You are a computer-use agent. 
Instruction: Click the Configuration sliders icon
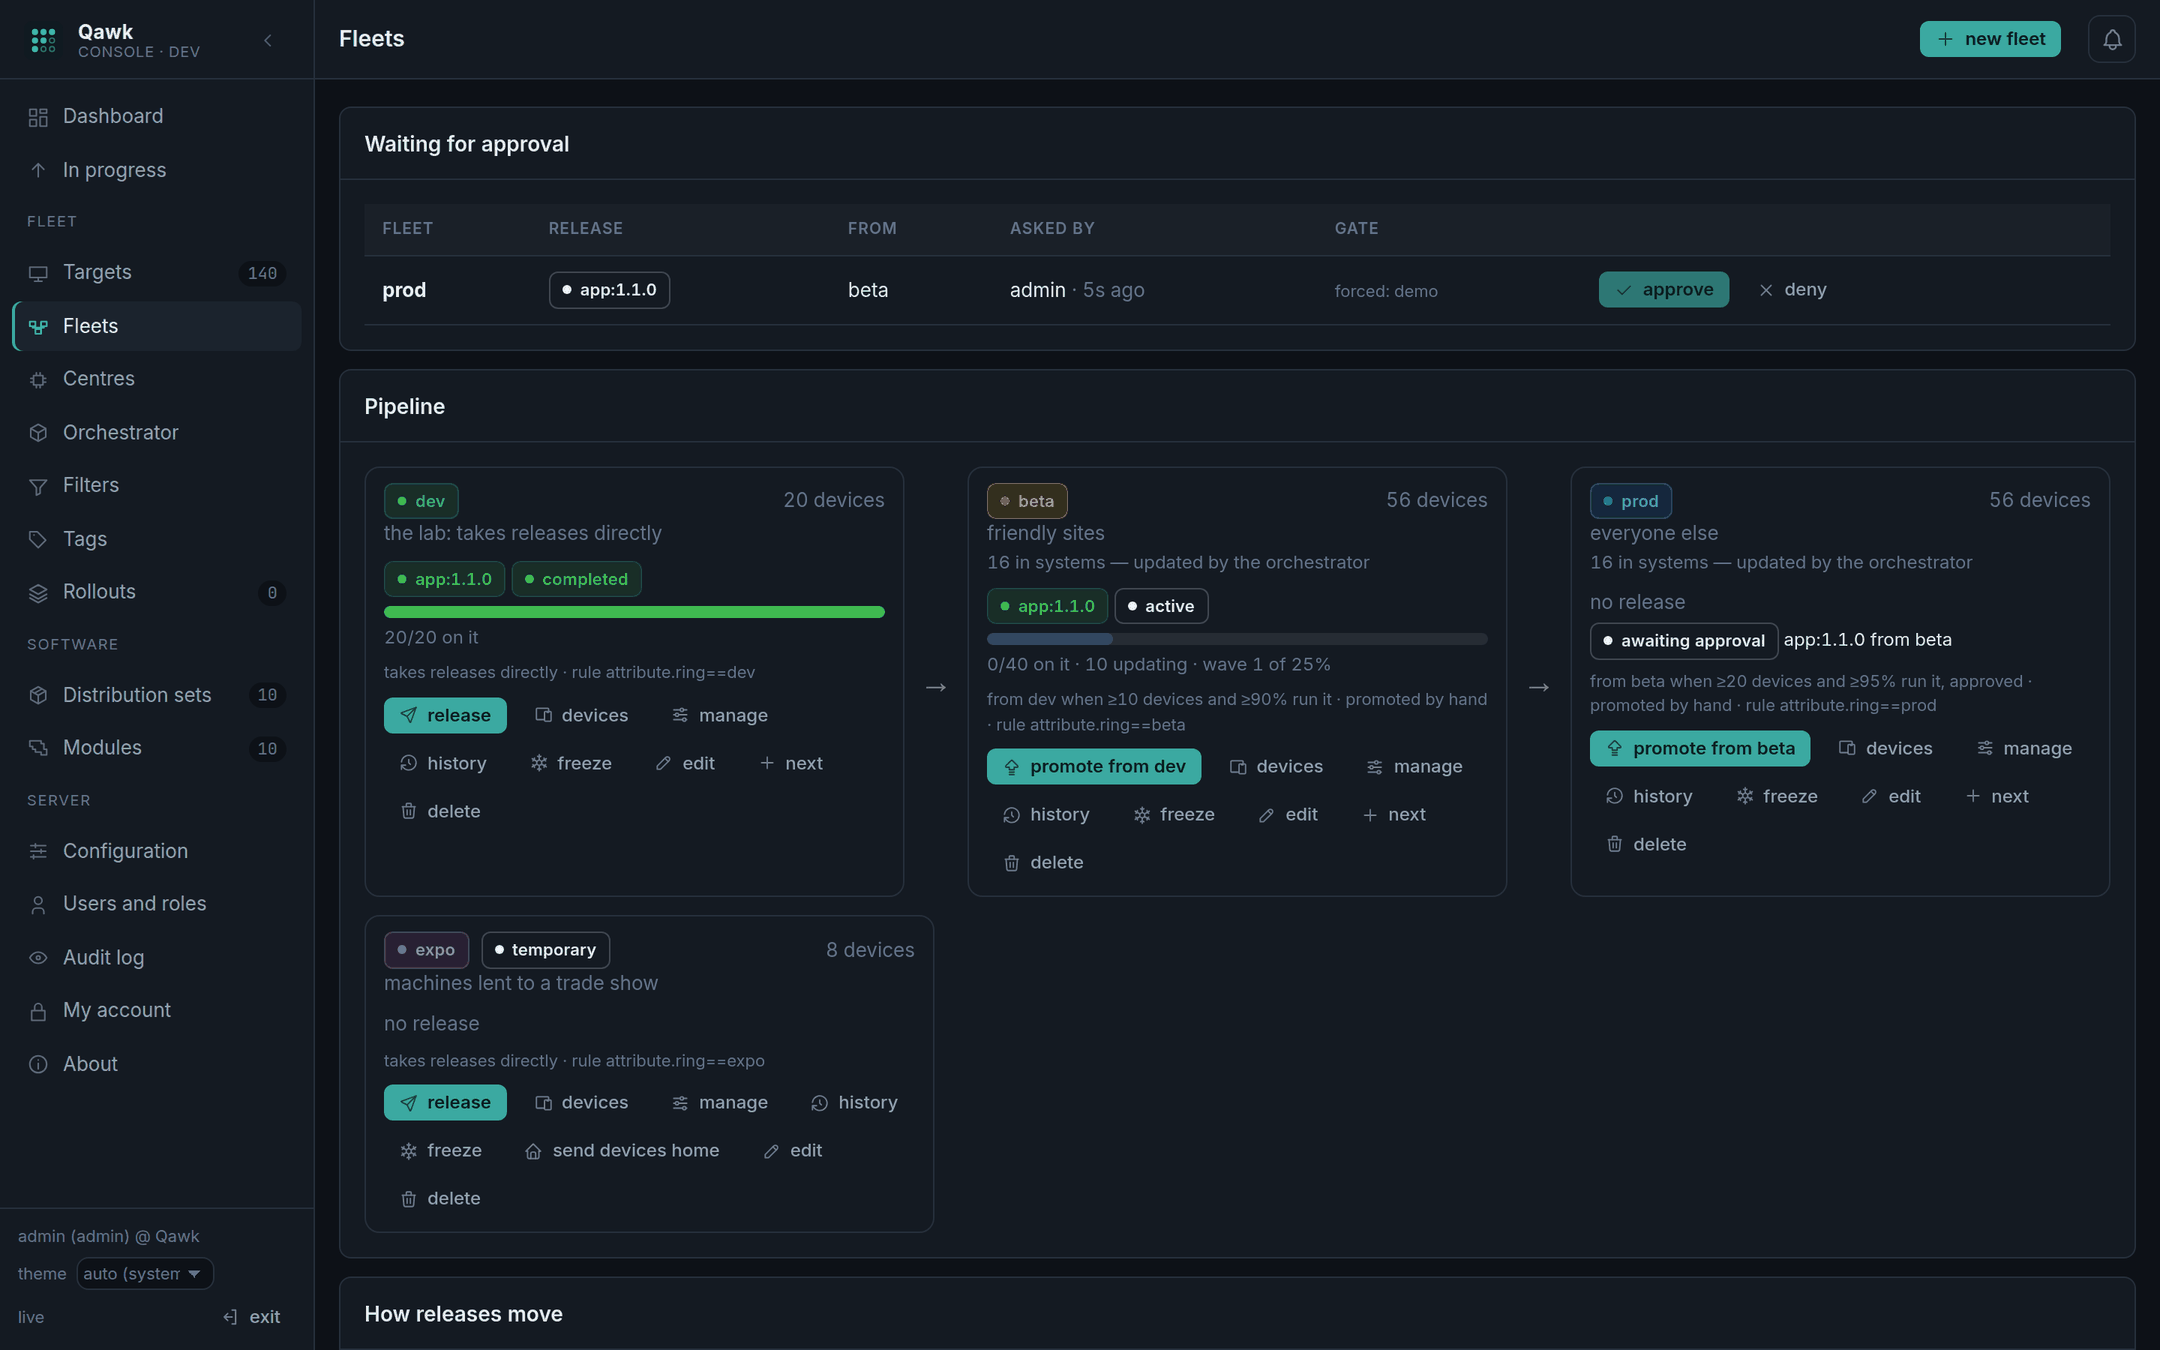click(38, 851)
